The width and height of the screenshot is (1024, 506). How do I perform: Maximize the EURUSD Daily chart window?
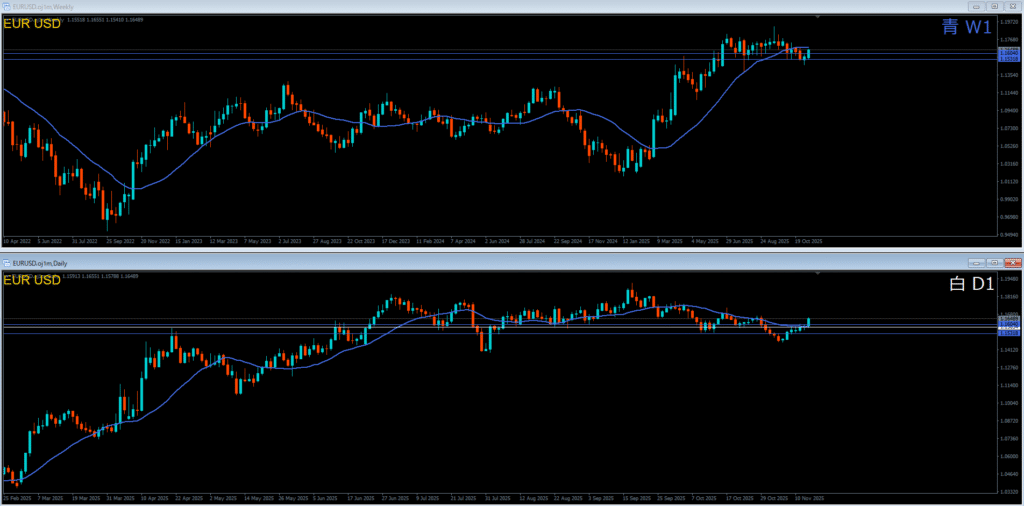pyautogui.click(x=995, y=262)
